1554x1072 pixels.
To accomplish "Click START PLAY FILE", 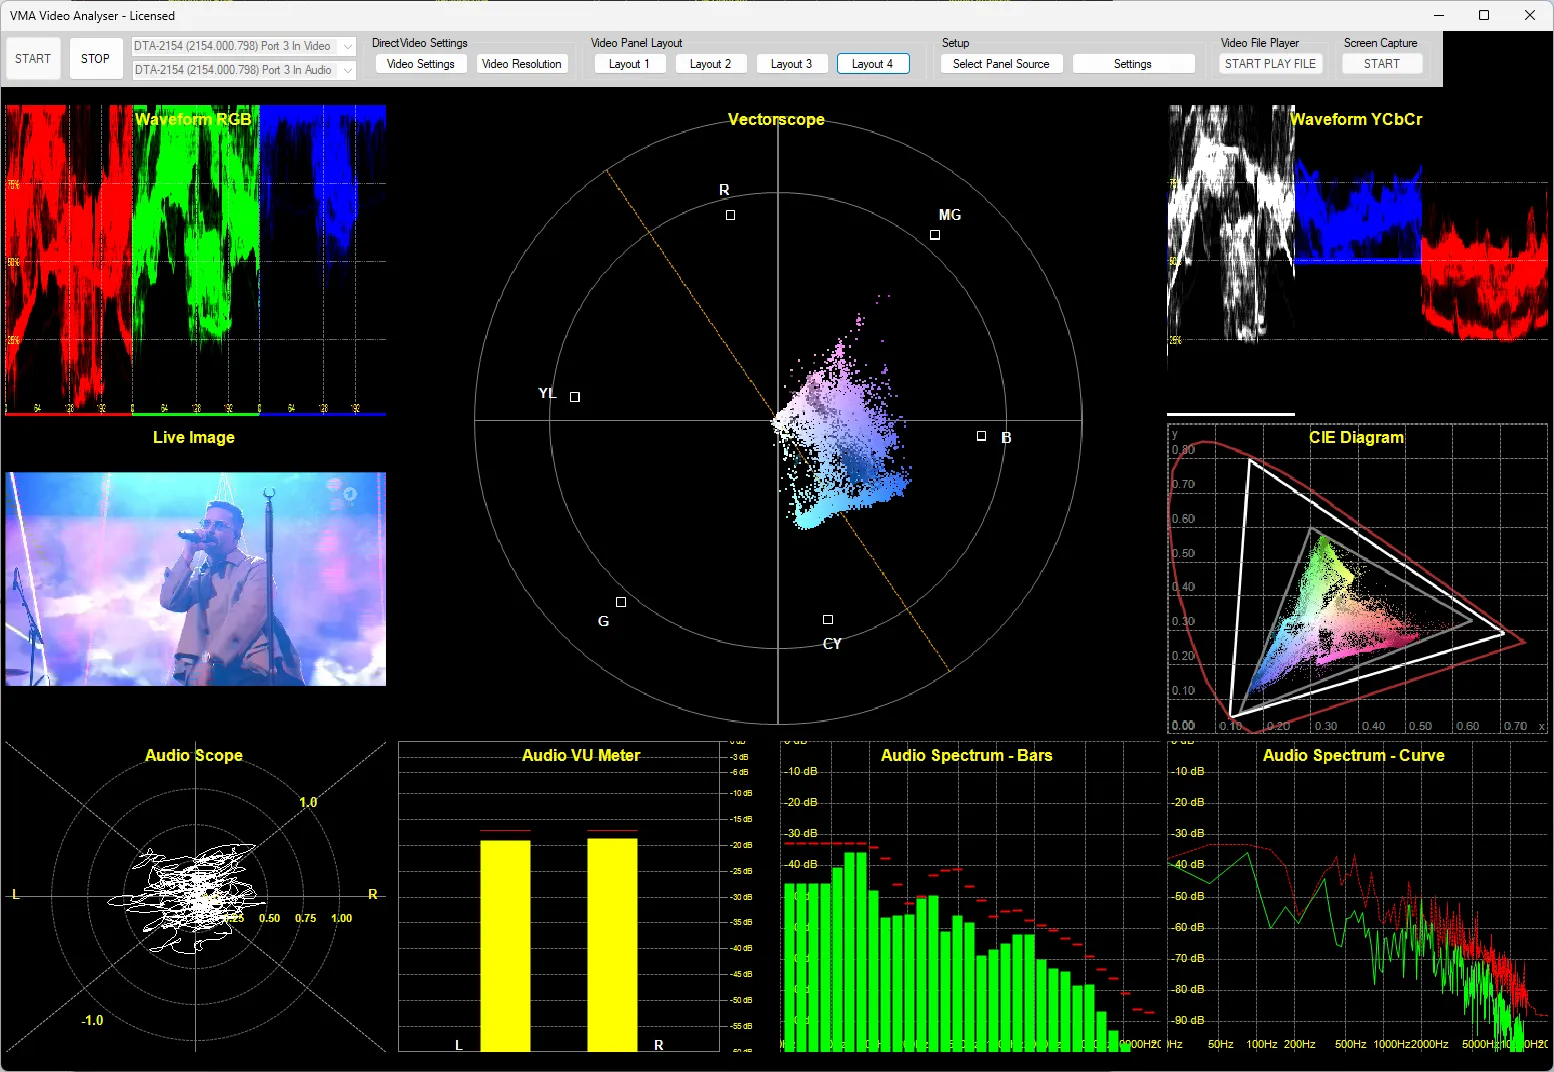I will (1270, 64).
